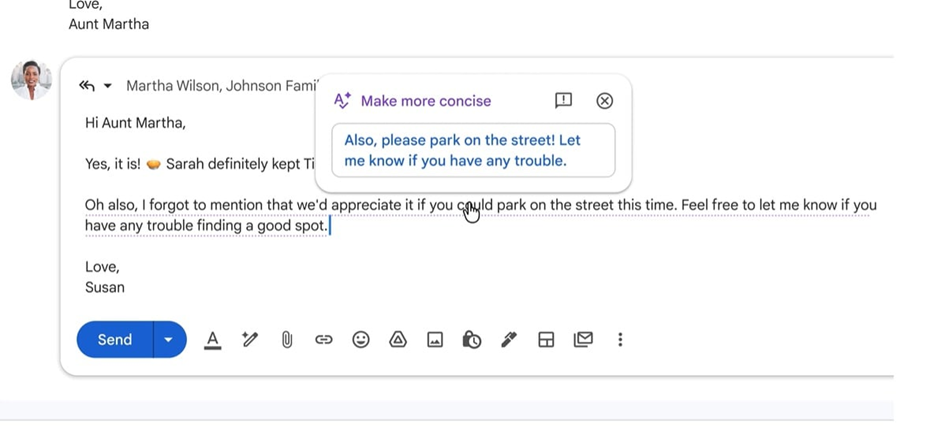Open the send options dropdown arrow

pyautogui.click(x=168, y=340)
